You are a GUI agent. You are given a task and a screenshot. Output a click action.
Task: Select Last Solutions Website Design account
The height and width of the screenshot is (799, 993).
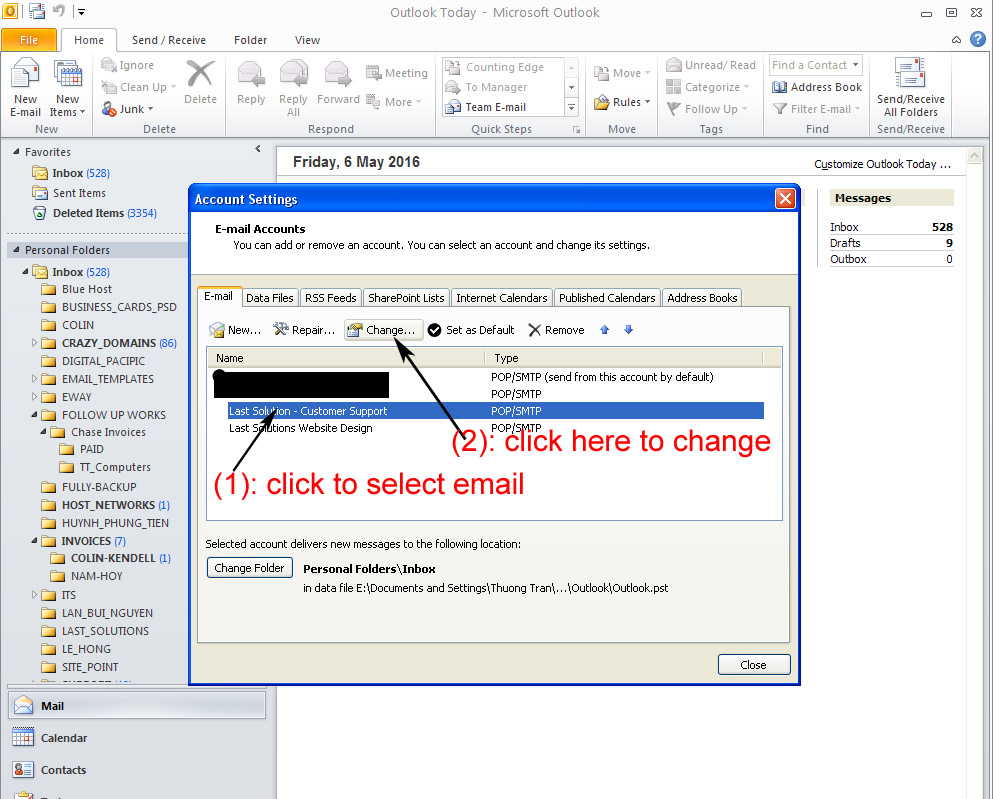click(300, 428)
